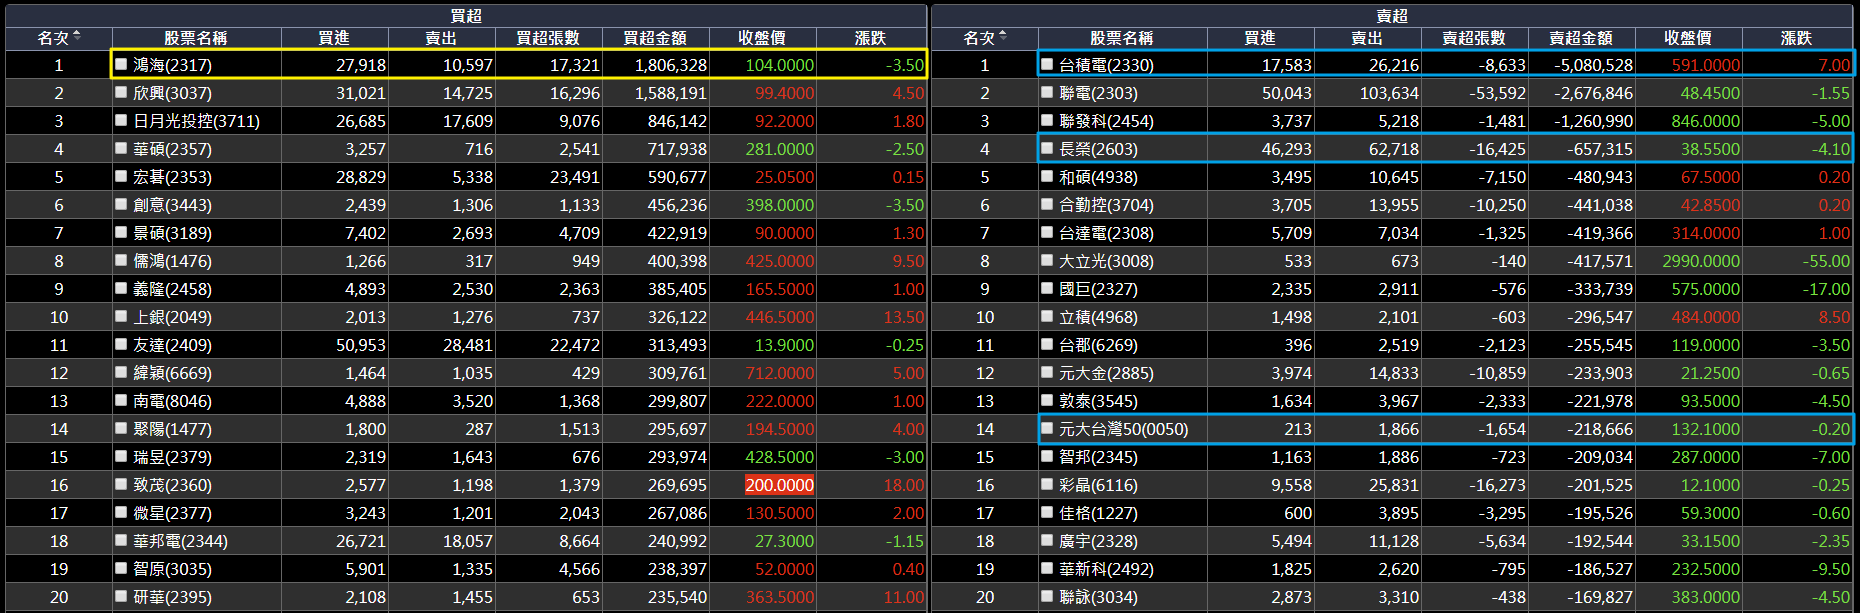Select the 敦泰(3545) row name
Screen dimensions: 1860x613
1098,401
